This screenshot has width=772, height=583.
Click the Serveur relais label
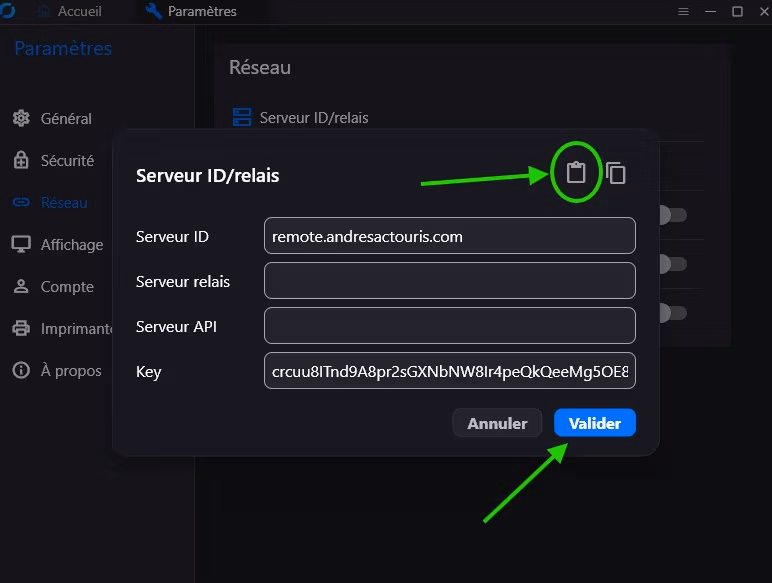183,282
